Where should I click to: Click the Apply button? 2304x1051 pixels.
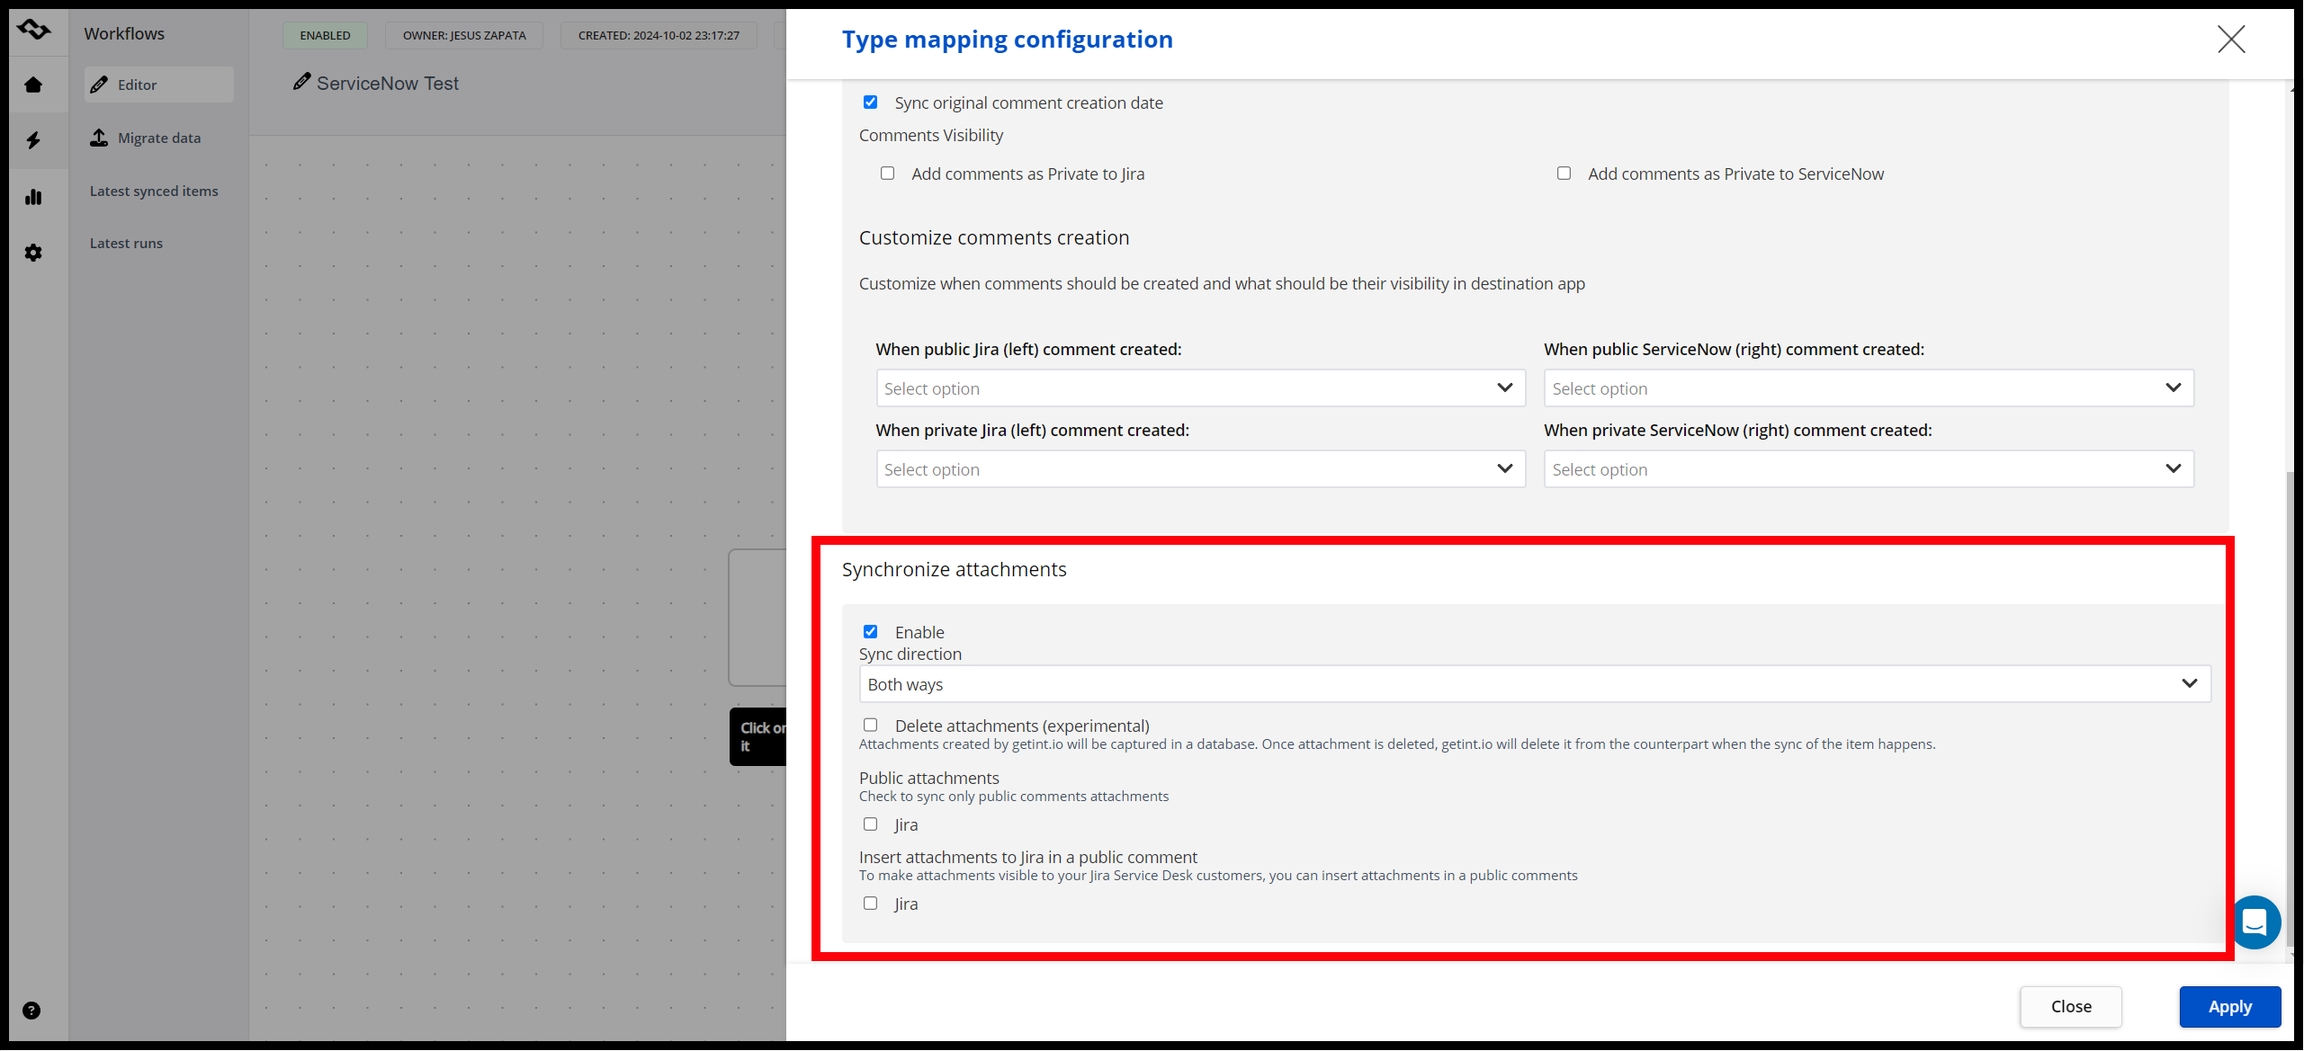(2230, 1006)
